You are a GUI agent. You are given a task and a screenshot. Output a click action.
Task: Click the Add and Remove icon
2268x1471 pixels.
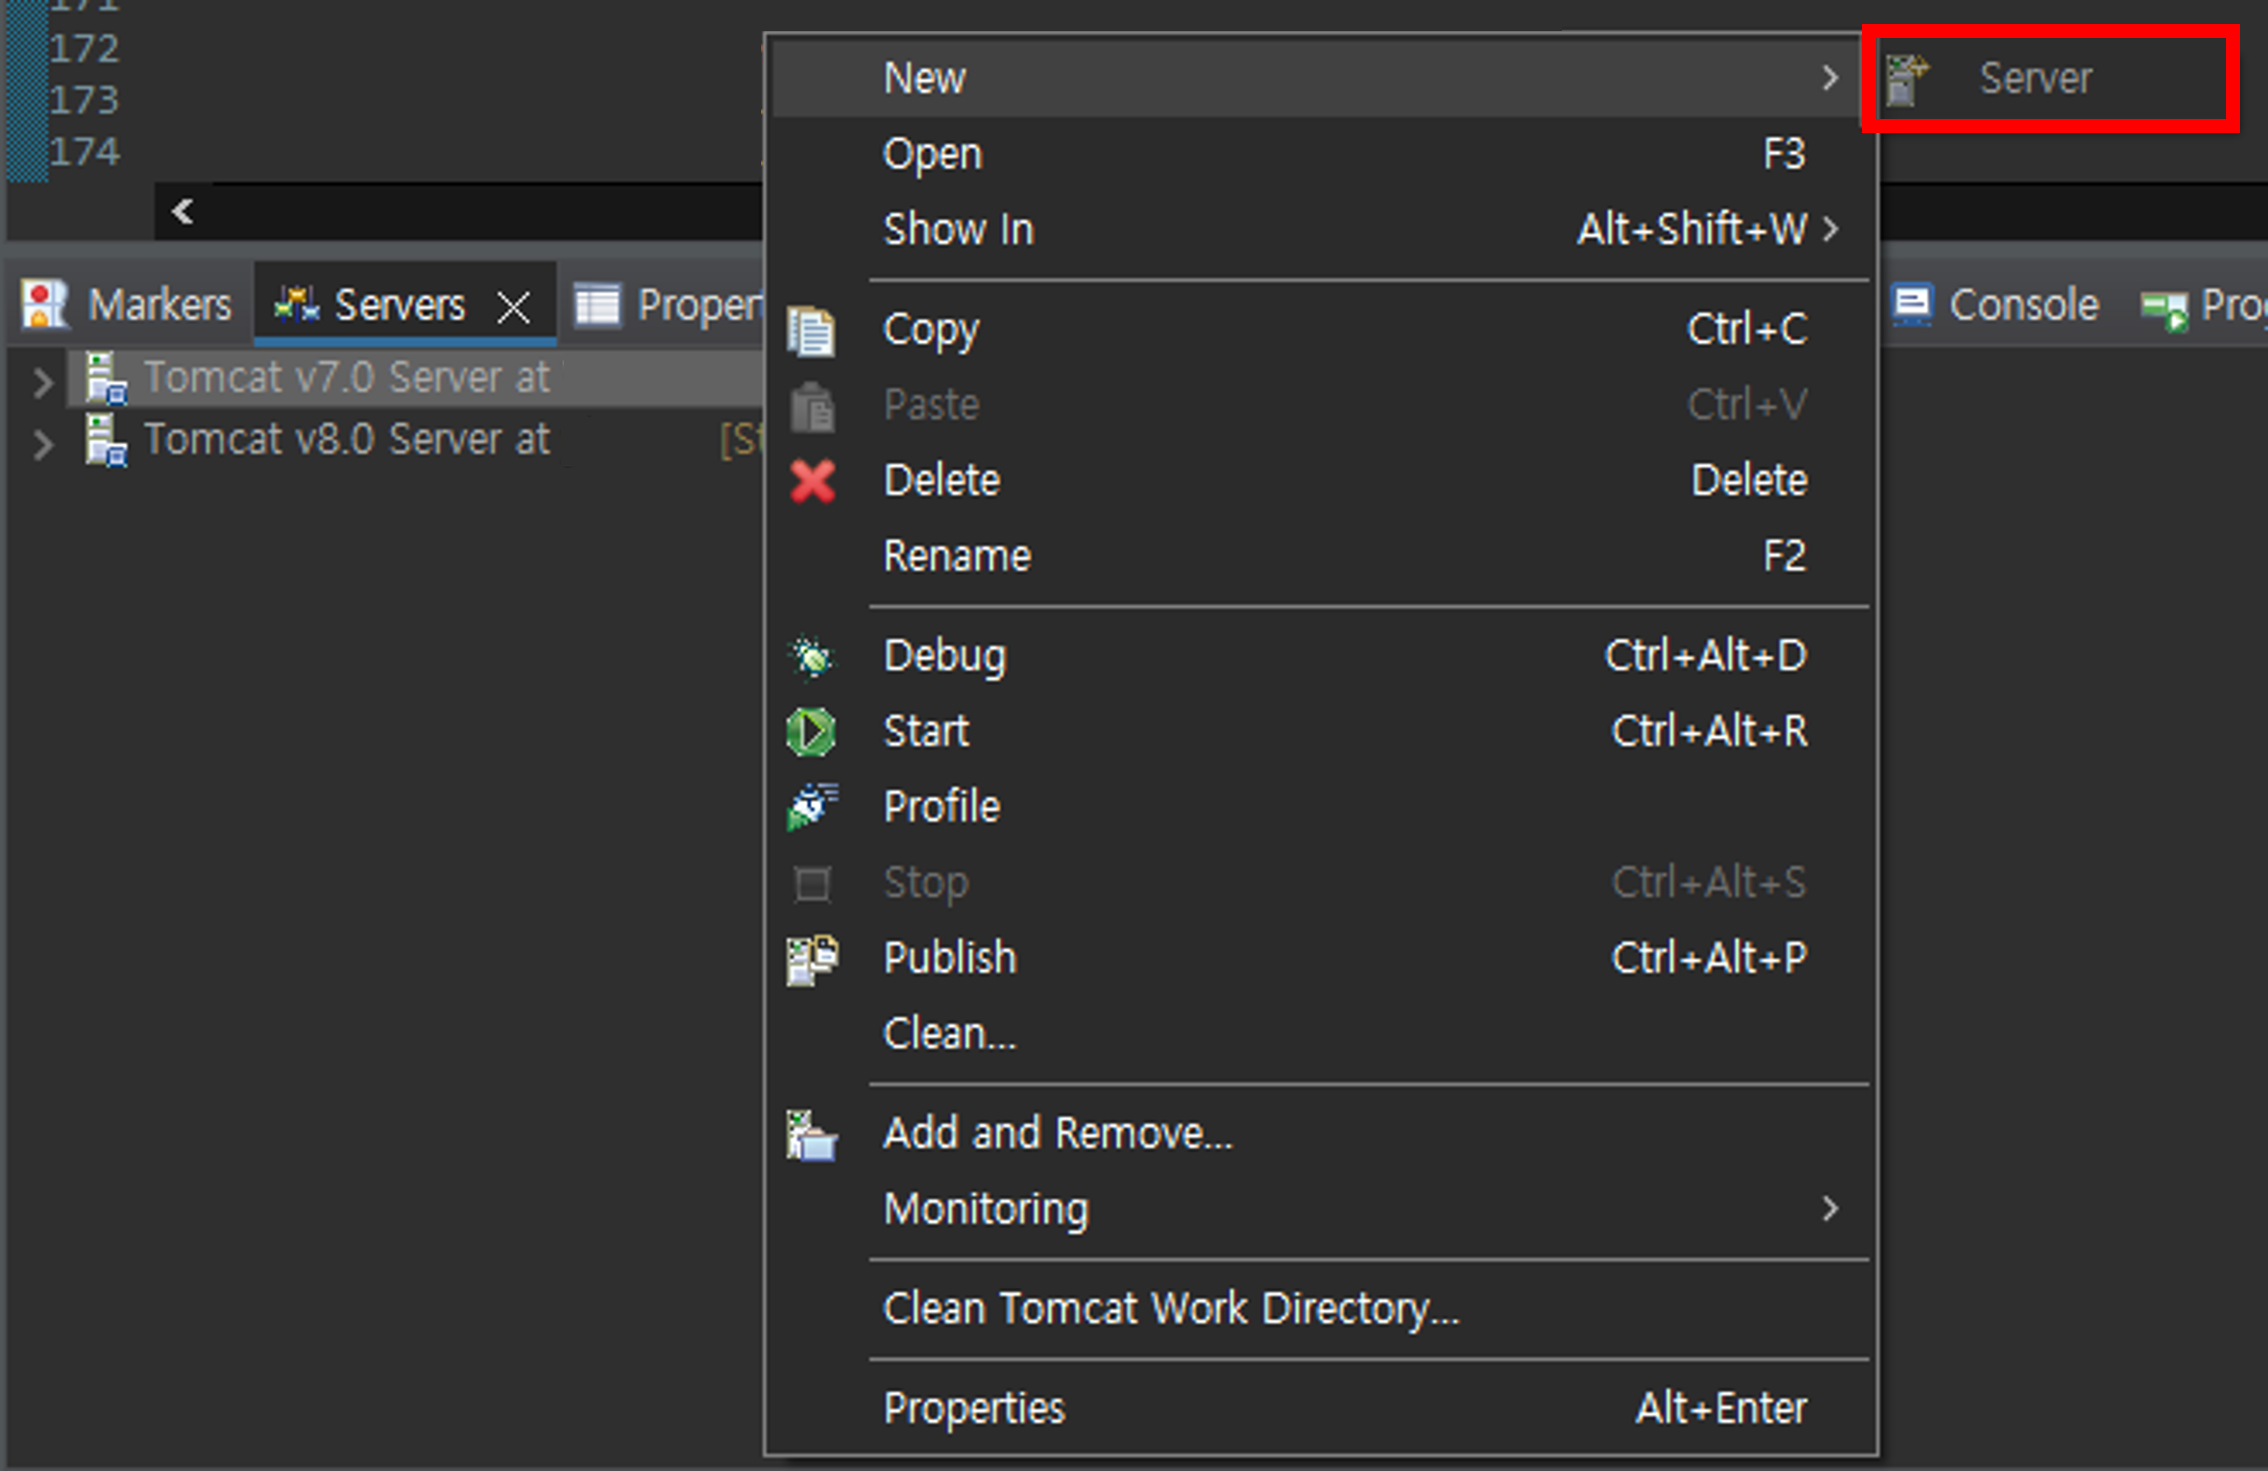tap(811, 1135)
